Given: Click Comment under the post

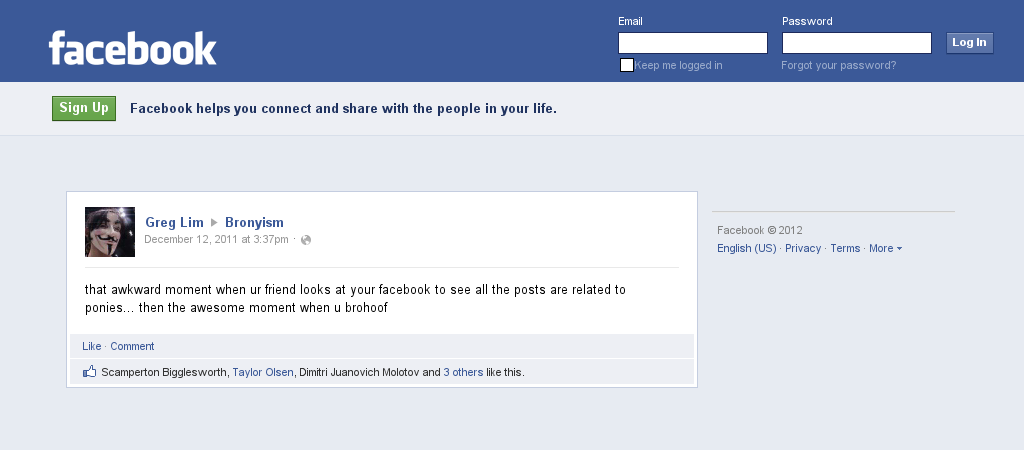Looking at the screenshot, I should [132, 346].
